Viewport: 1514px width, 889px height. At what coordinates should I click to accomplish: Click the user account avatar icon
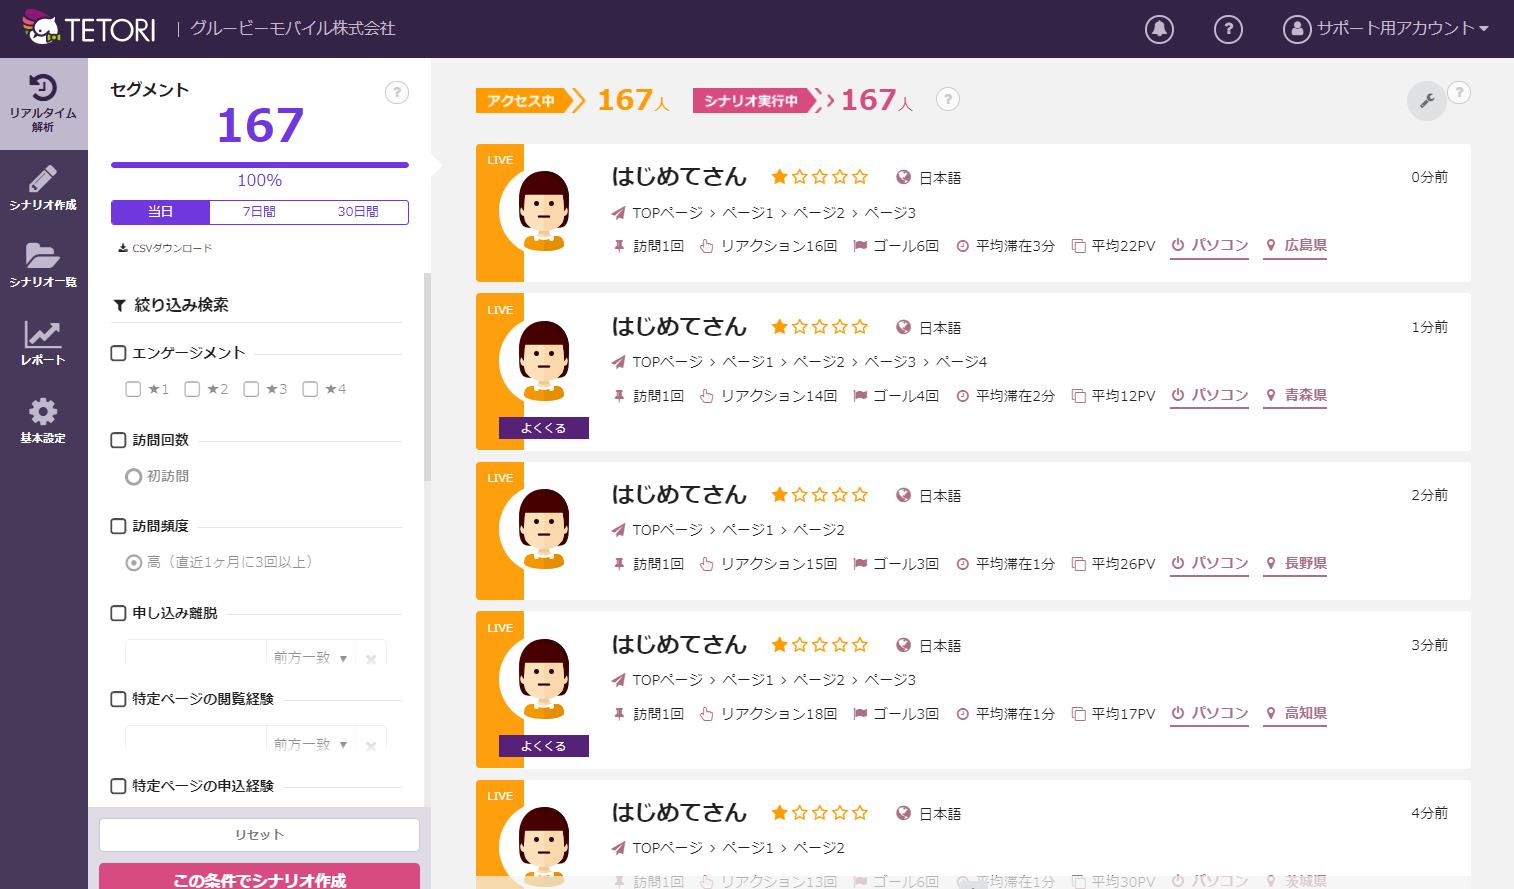[1297, 29]
